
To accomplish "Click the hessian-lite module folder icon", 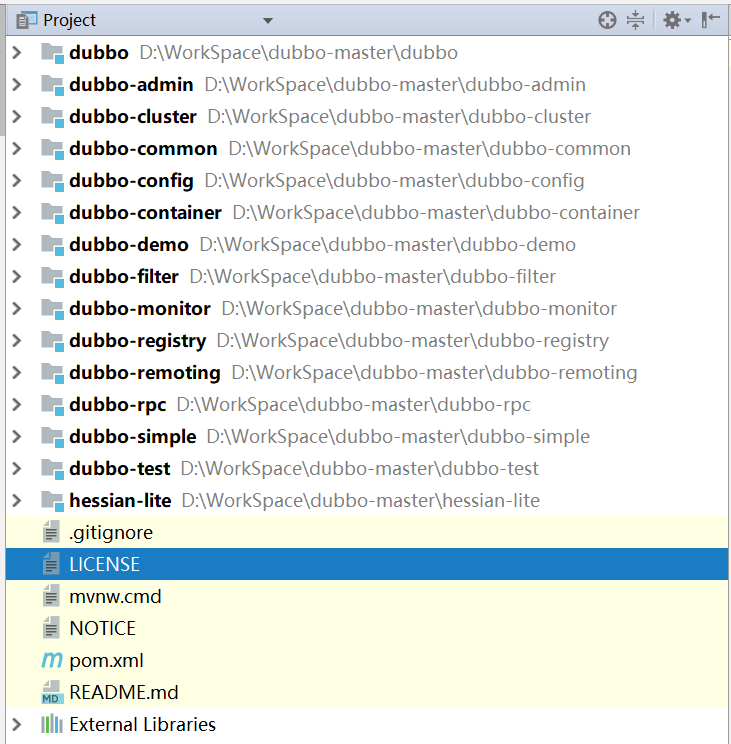I will [52, 501].
